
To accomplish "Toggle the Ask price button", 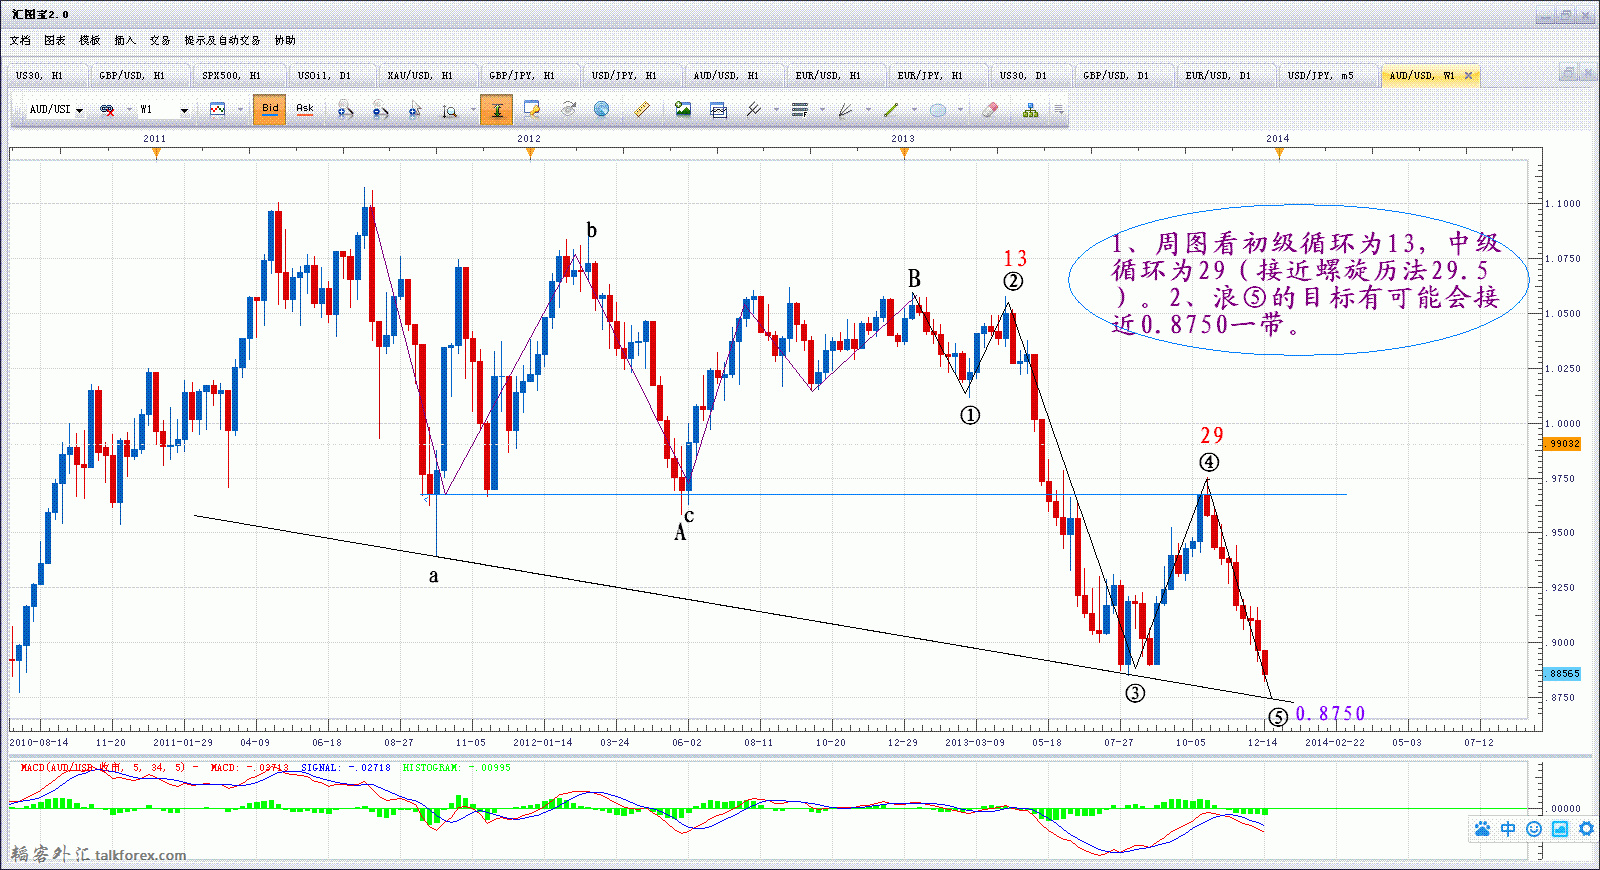I will pos(305,110).
